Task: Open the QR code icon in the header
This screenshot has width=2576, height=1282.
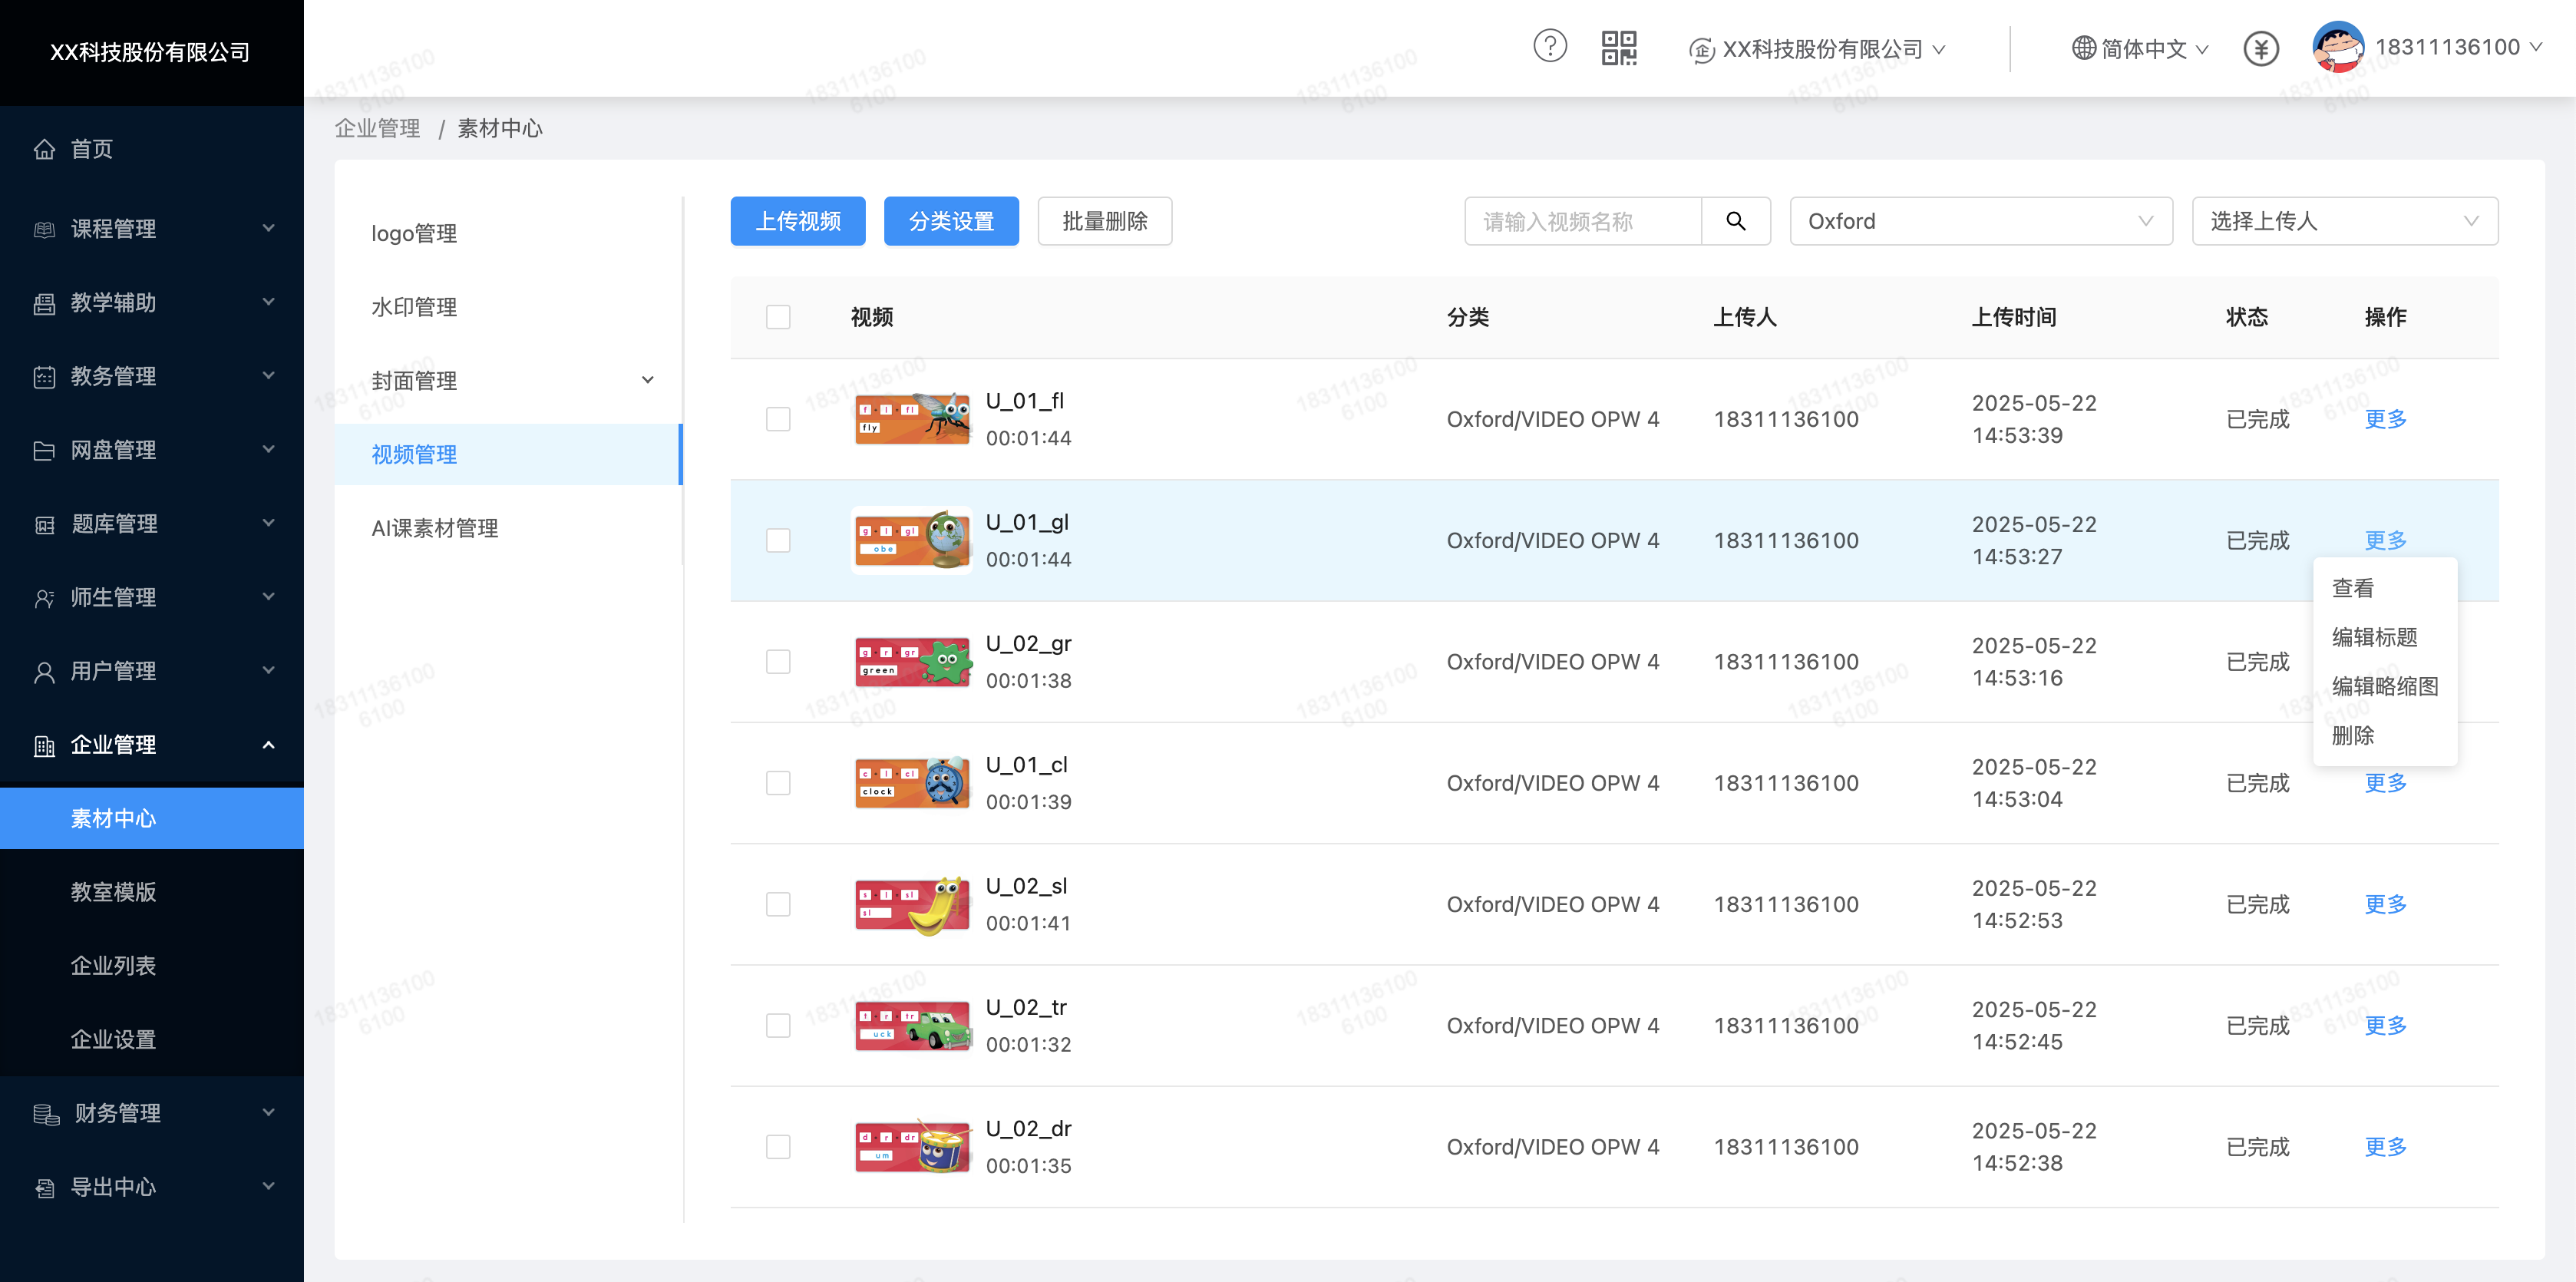Action: coord(1619,46)
